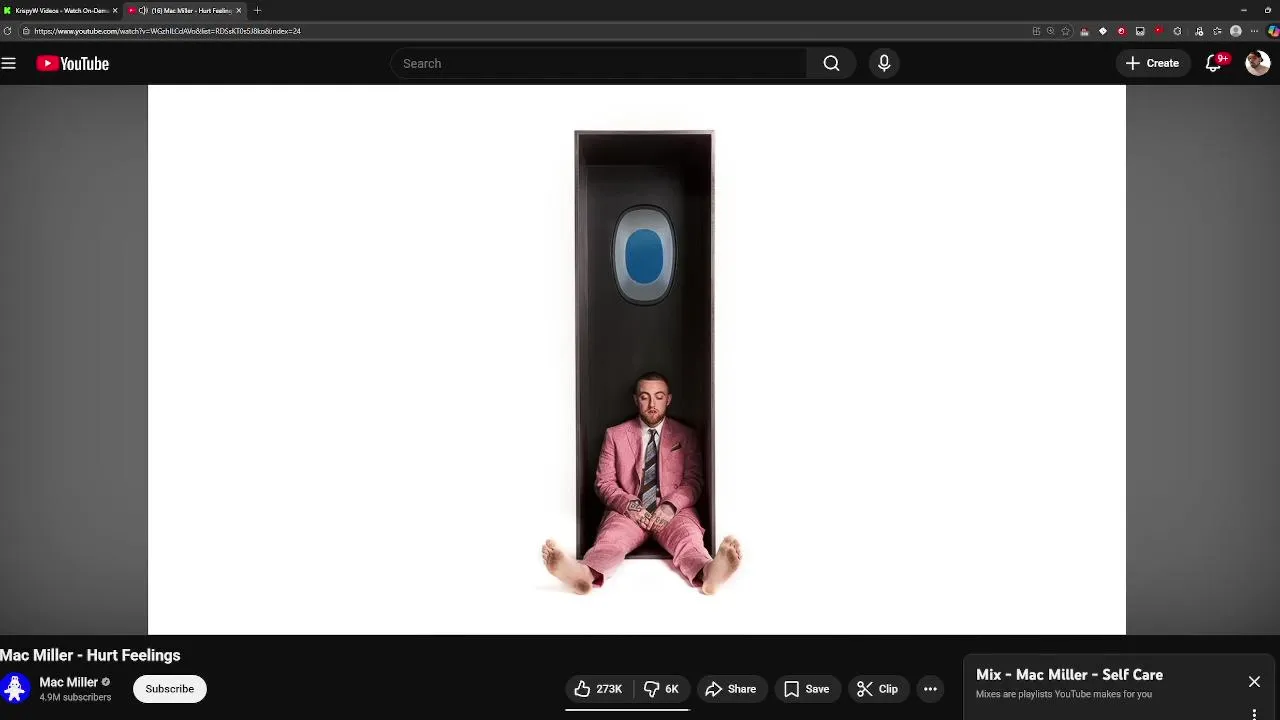Click the magnifier search button
1280x720 pixels.
point(831,63)
